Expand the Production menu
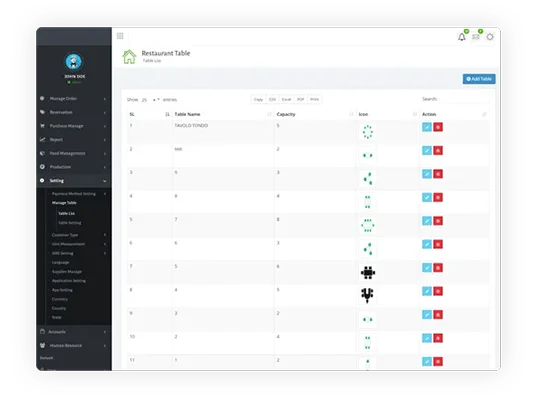The height and width of the screenshot is (397, 555). (74, 167)
